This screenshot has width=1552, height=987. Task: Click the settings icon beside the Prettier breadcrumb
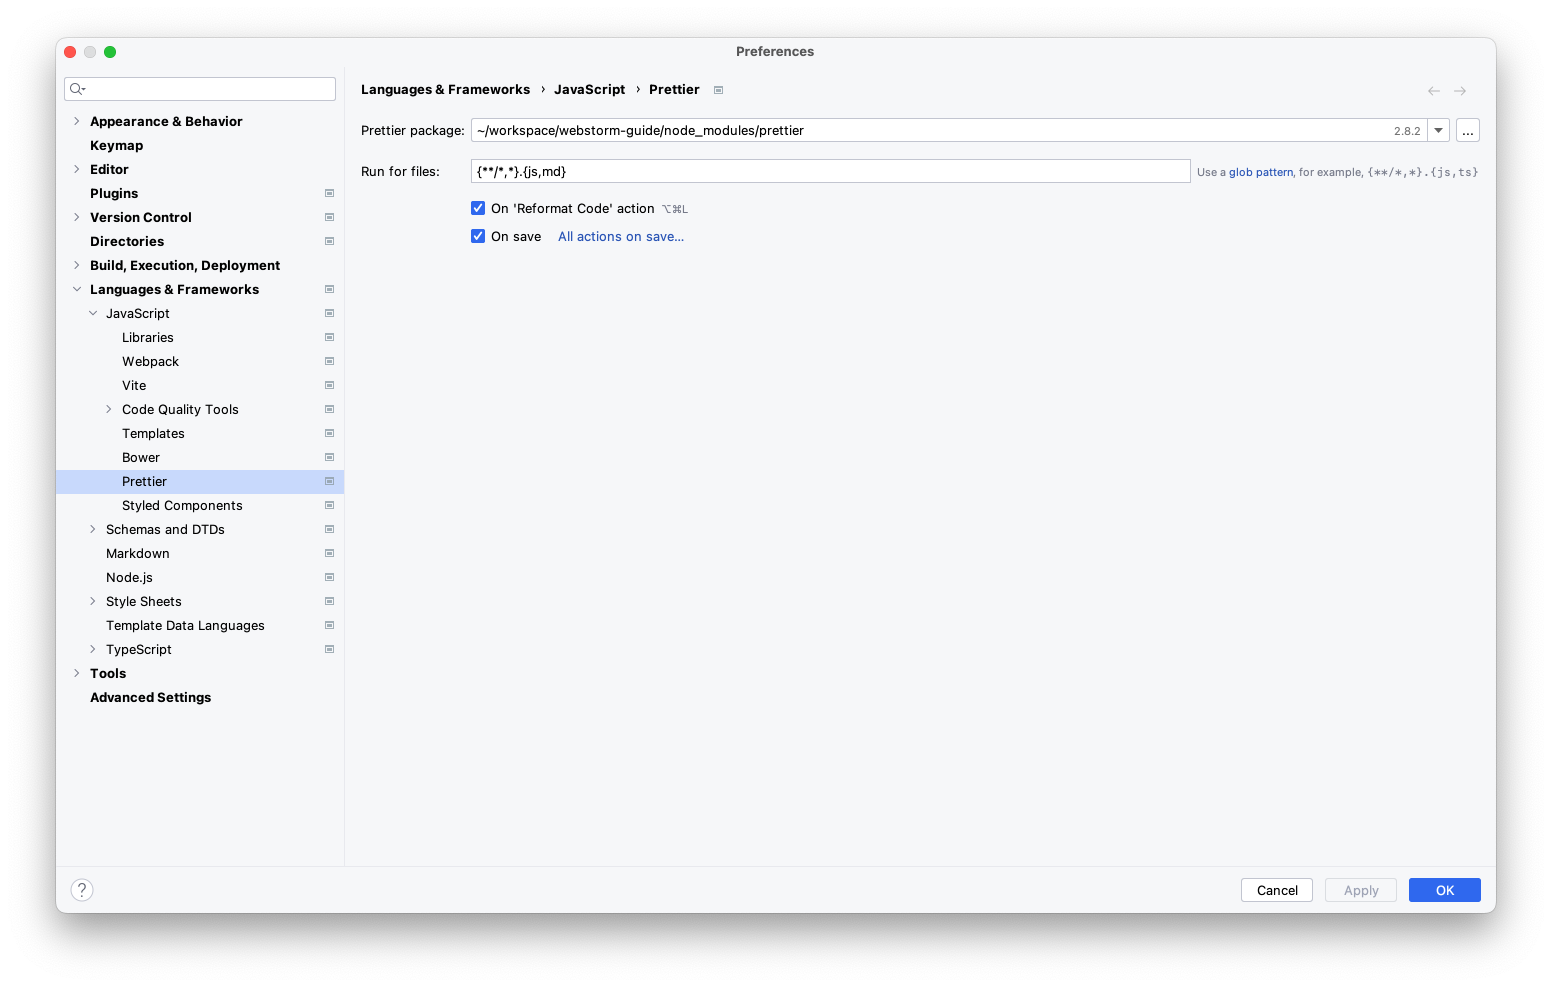[718, 89]
